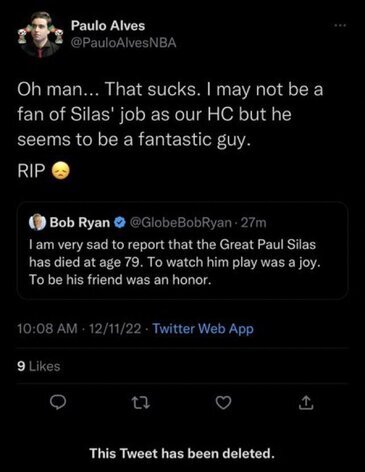Open the Paulo Alves display name
This screenshot has width=365, height=472.
(108, 26)
